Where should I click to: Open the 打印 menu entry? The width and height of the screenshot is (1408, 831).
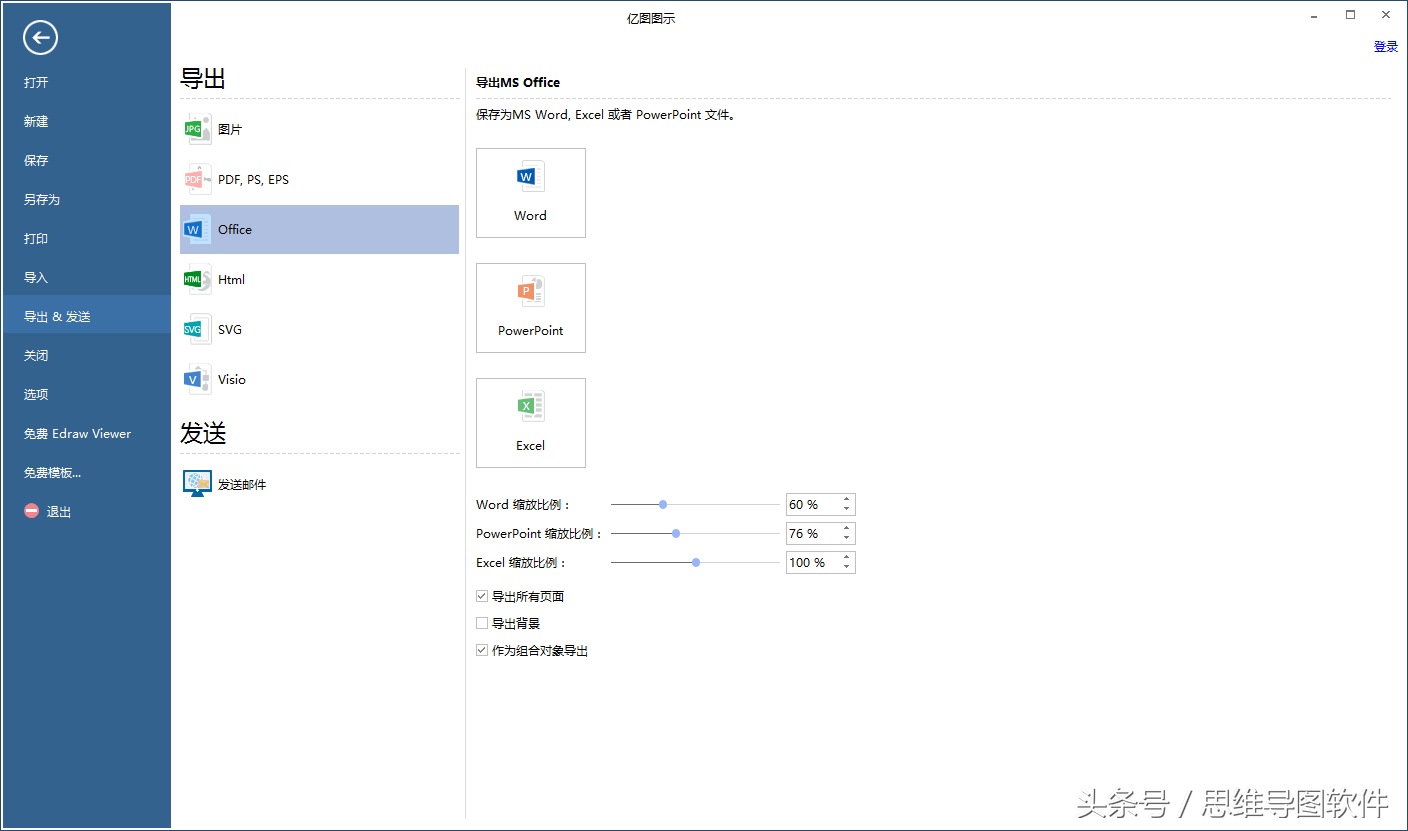tap(86, 238)
